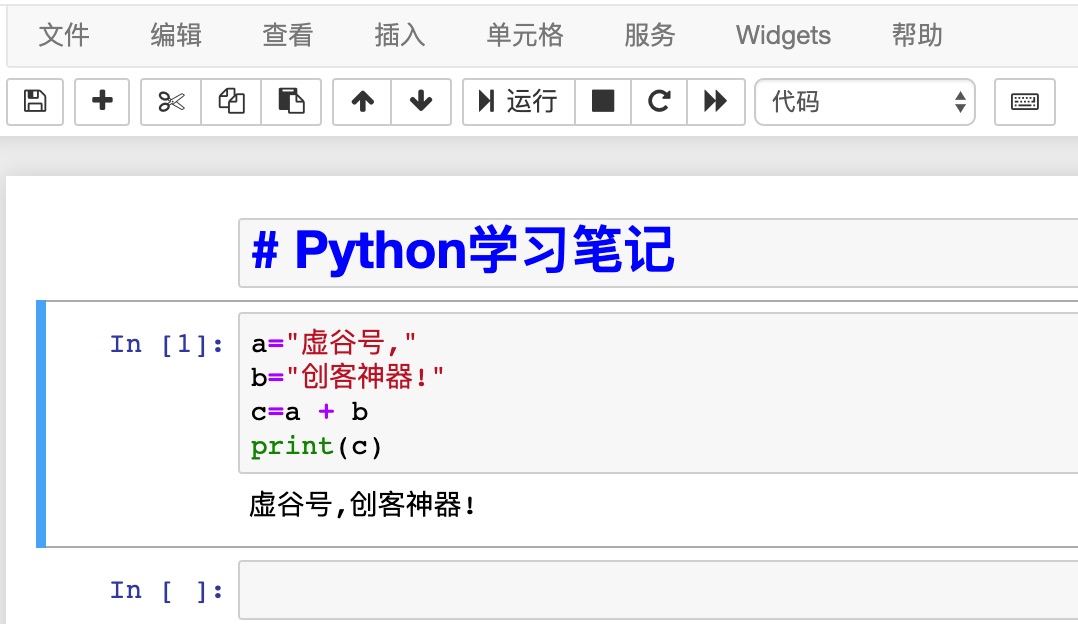1078x624 pixels.
Task: Save the notebook with floppy disk icon
Action: 35,102
